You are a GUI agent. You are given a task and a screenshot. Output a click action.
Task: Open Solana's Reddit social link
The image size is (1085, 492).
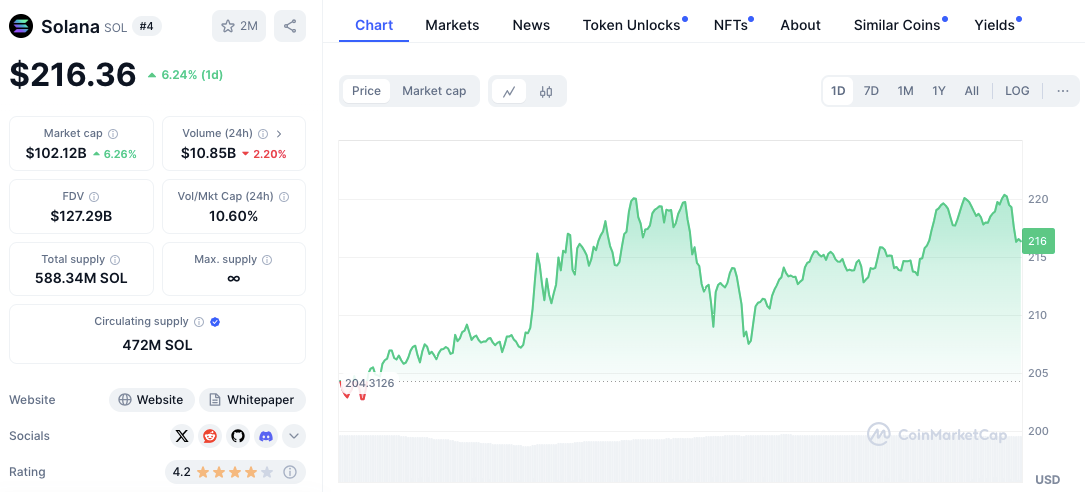(210, 436)
